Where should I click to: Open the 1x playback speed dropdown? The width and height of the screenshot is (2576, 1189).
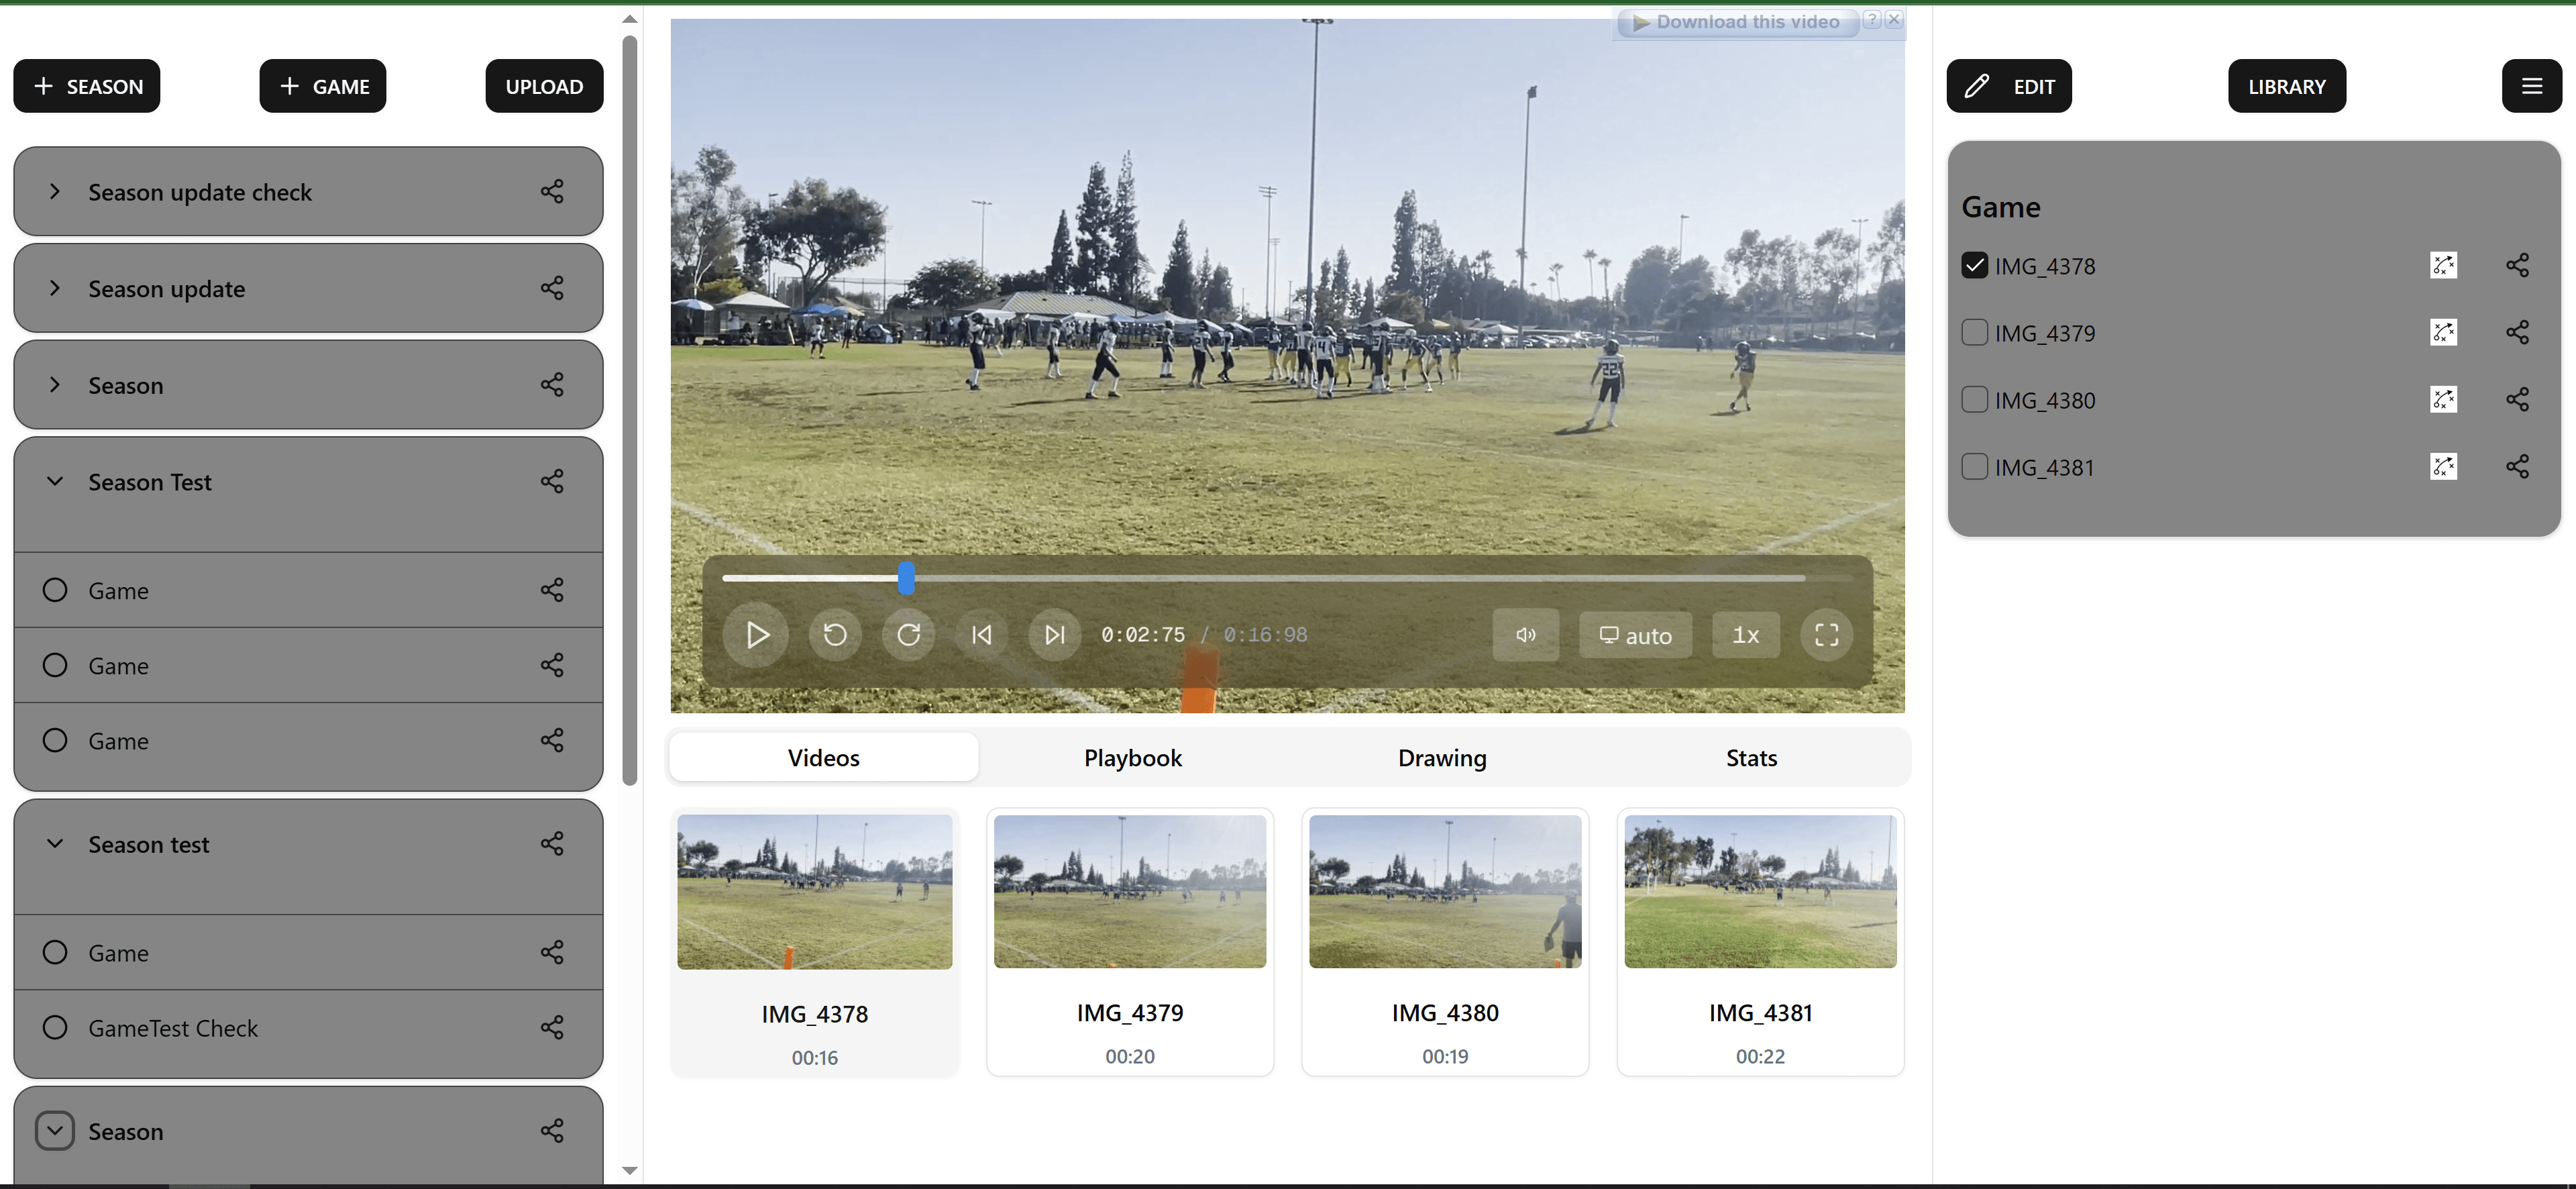point(1745,635)
